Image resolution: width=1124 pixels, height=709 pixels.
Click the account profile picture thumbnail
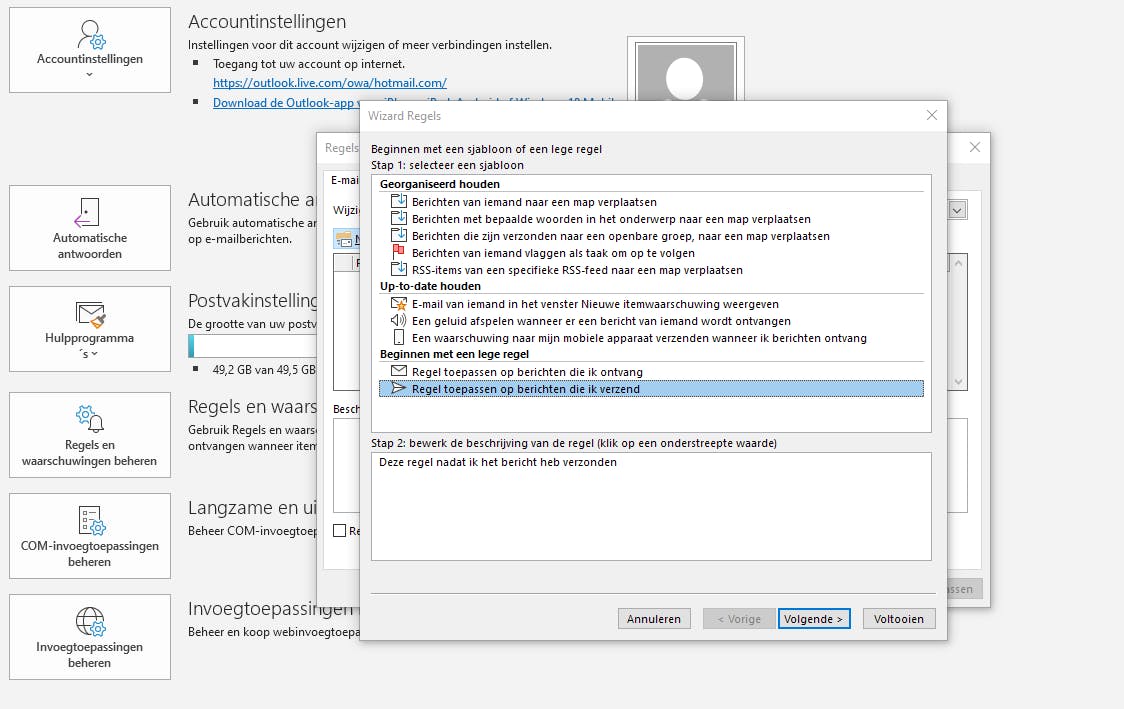pos(685,70)
